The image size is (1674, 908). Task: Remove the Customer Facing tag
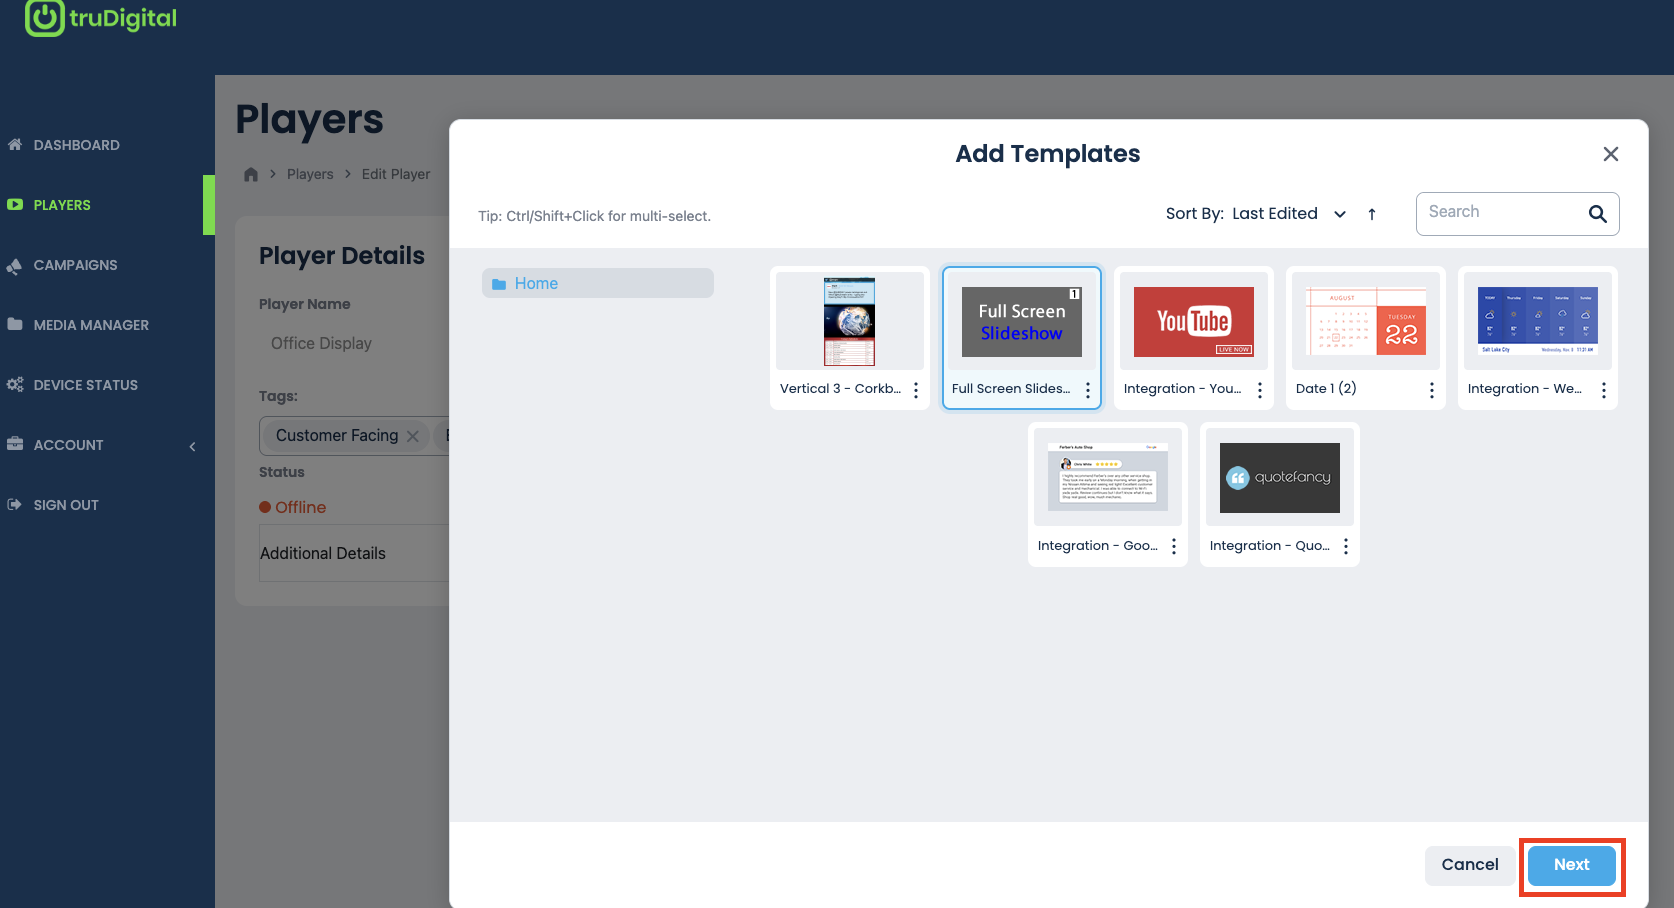tap(413, 436)
